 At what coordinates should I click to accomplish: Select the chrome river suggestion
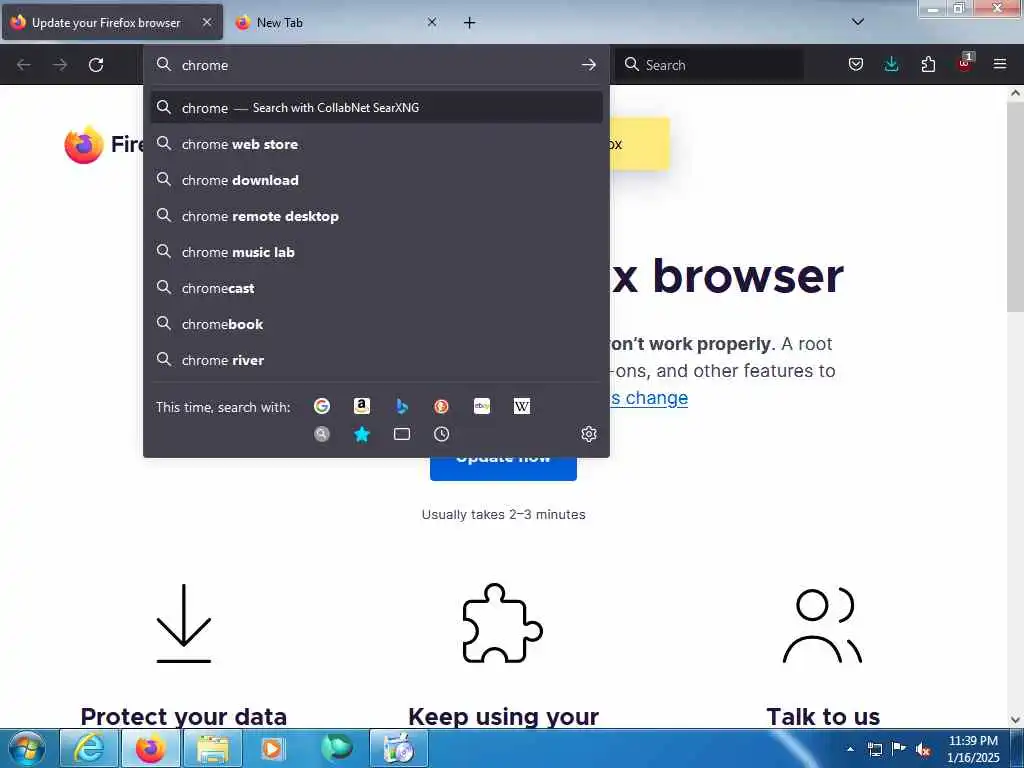(377, 359)
